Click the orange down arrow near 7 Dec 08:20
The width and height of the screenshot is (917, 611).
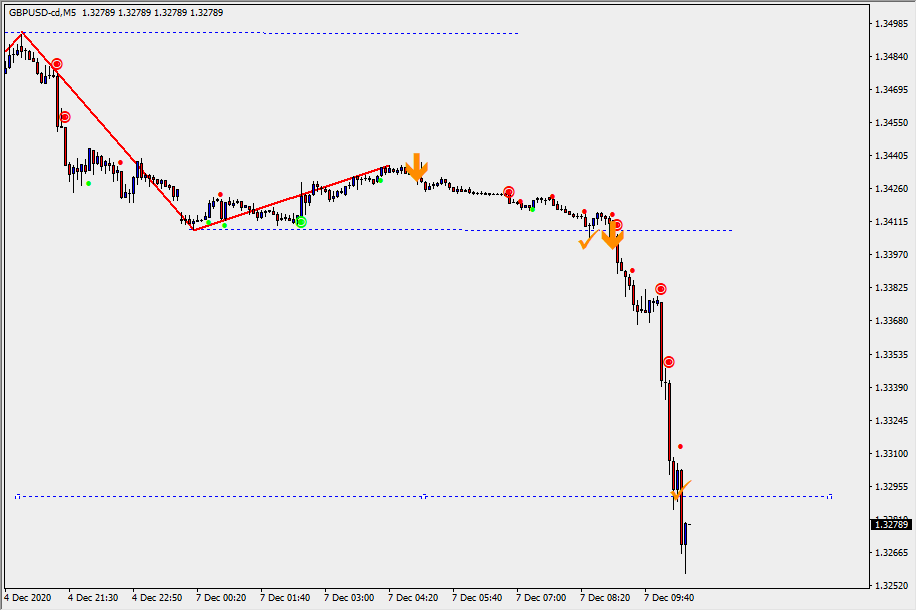coord(613,237)
